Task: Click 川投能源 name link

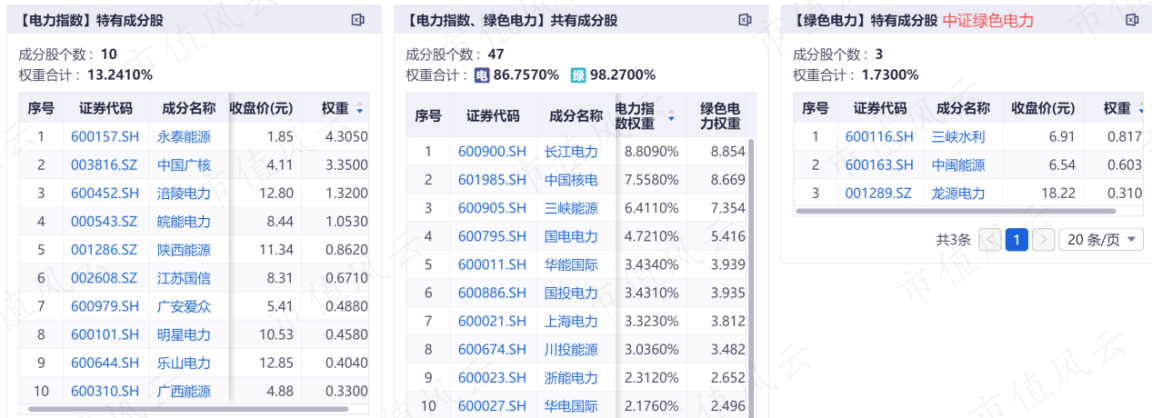Action: click(571, 350)
